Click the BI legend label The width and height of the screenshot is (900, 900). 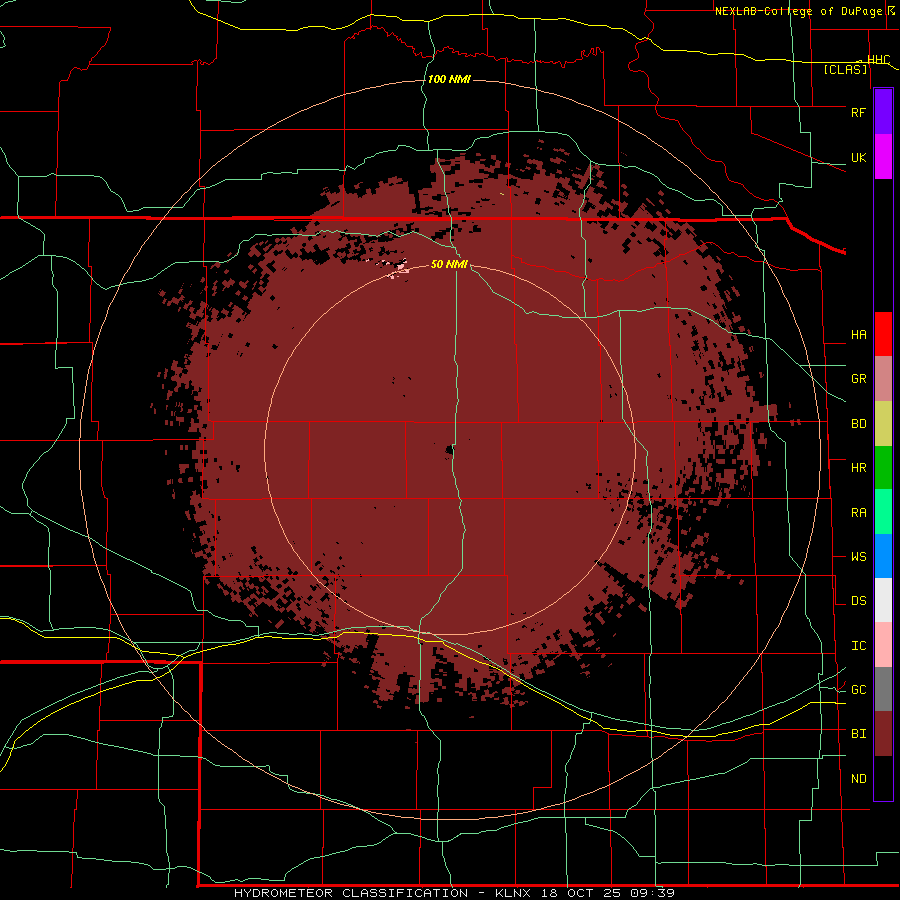point(858,734)
